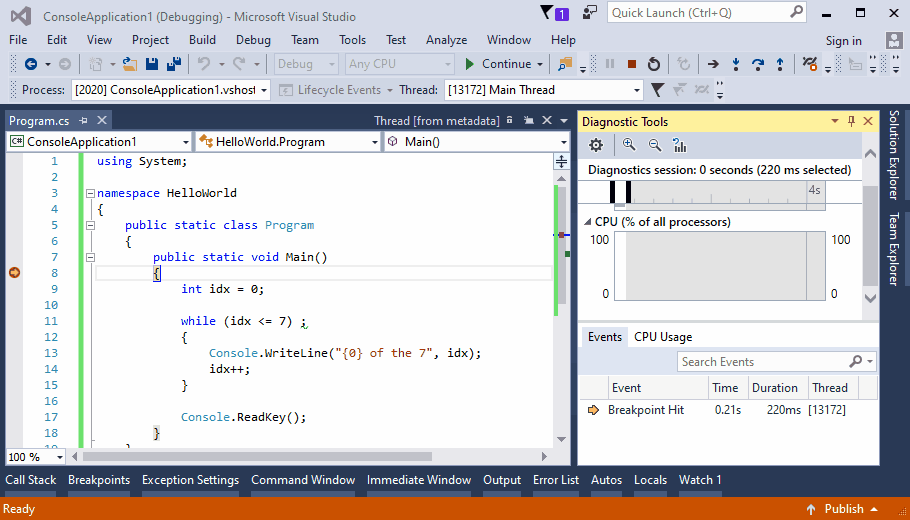Zoom in on the diagnostics timeline
The width and height of the screenshot is (910, 520).
(x=629, y=145)
